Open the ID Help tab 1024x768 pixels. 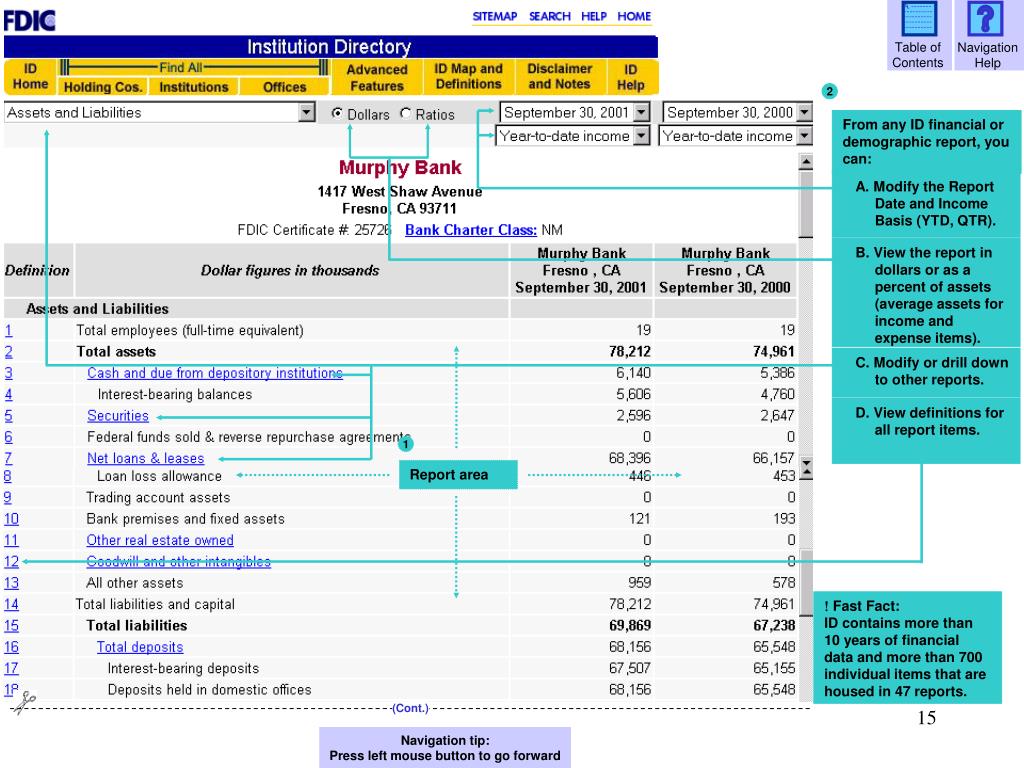click(x=630, y=76)
